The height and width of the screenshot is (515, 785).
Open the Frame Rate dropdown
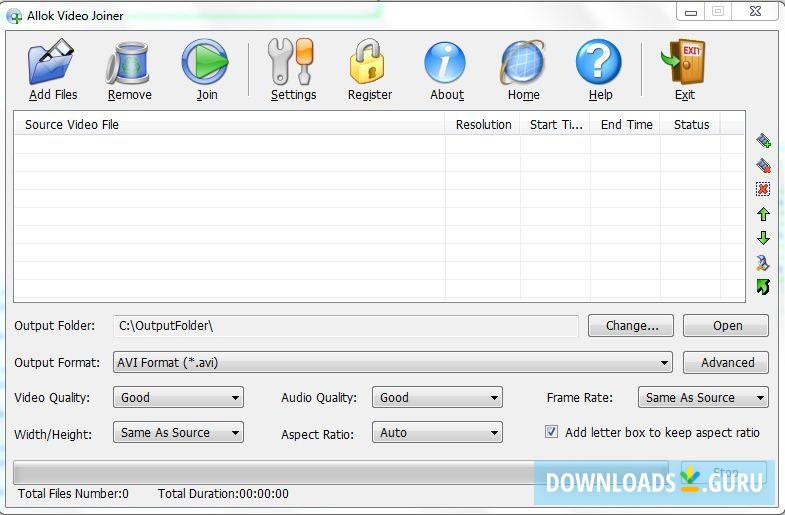coord(703,397)
